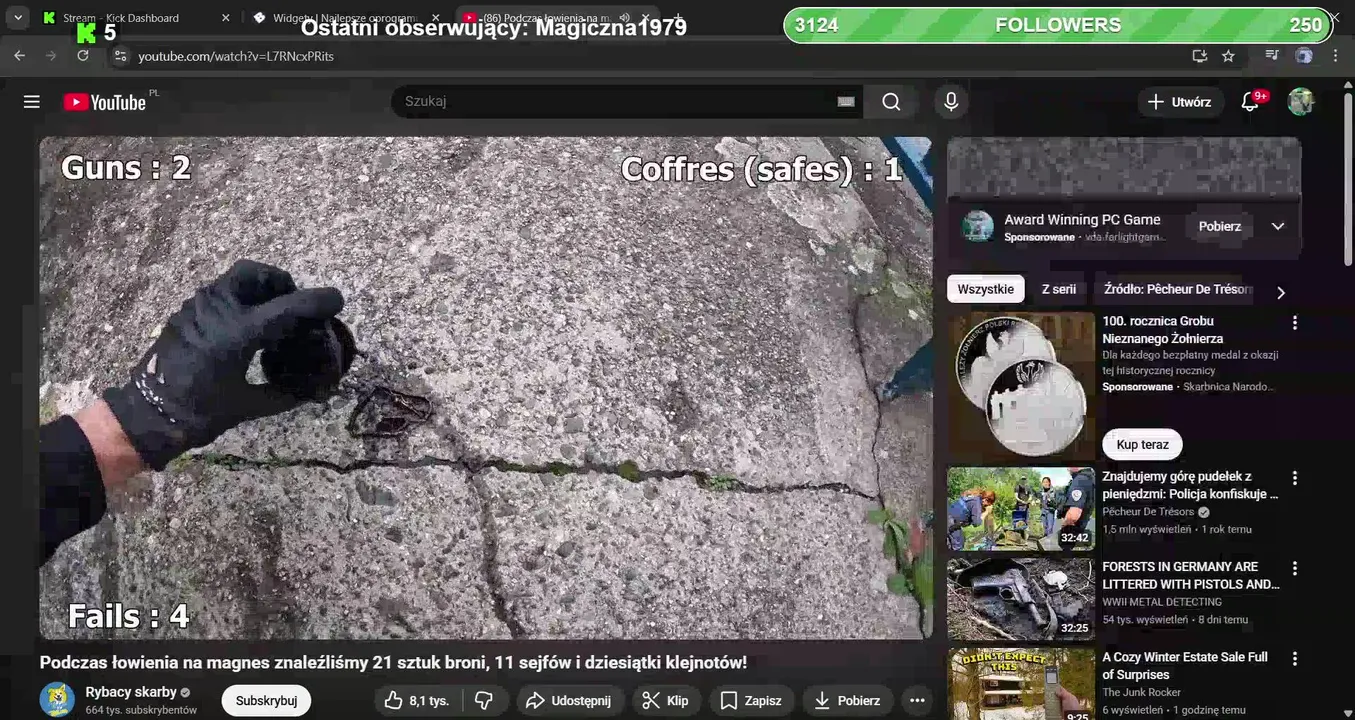The image size is (1355, 720).
Task: Select Źródło: Pêcheur De Trésors chip
Action: pos(1176,290)
